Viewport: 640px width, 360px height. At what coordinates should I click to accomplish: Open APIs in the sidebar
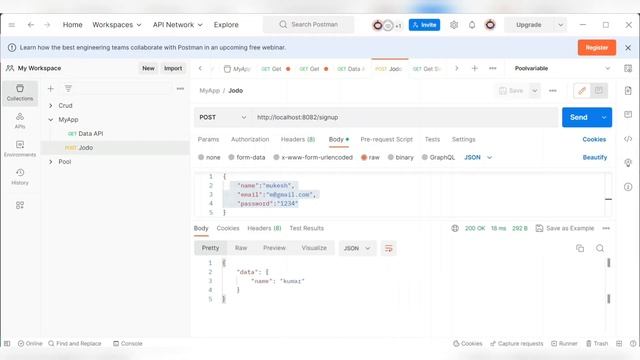[20, 121]
